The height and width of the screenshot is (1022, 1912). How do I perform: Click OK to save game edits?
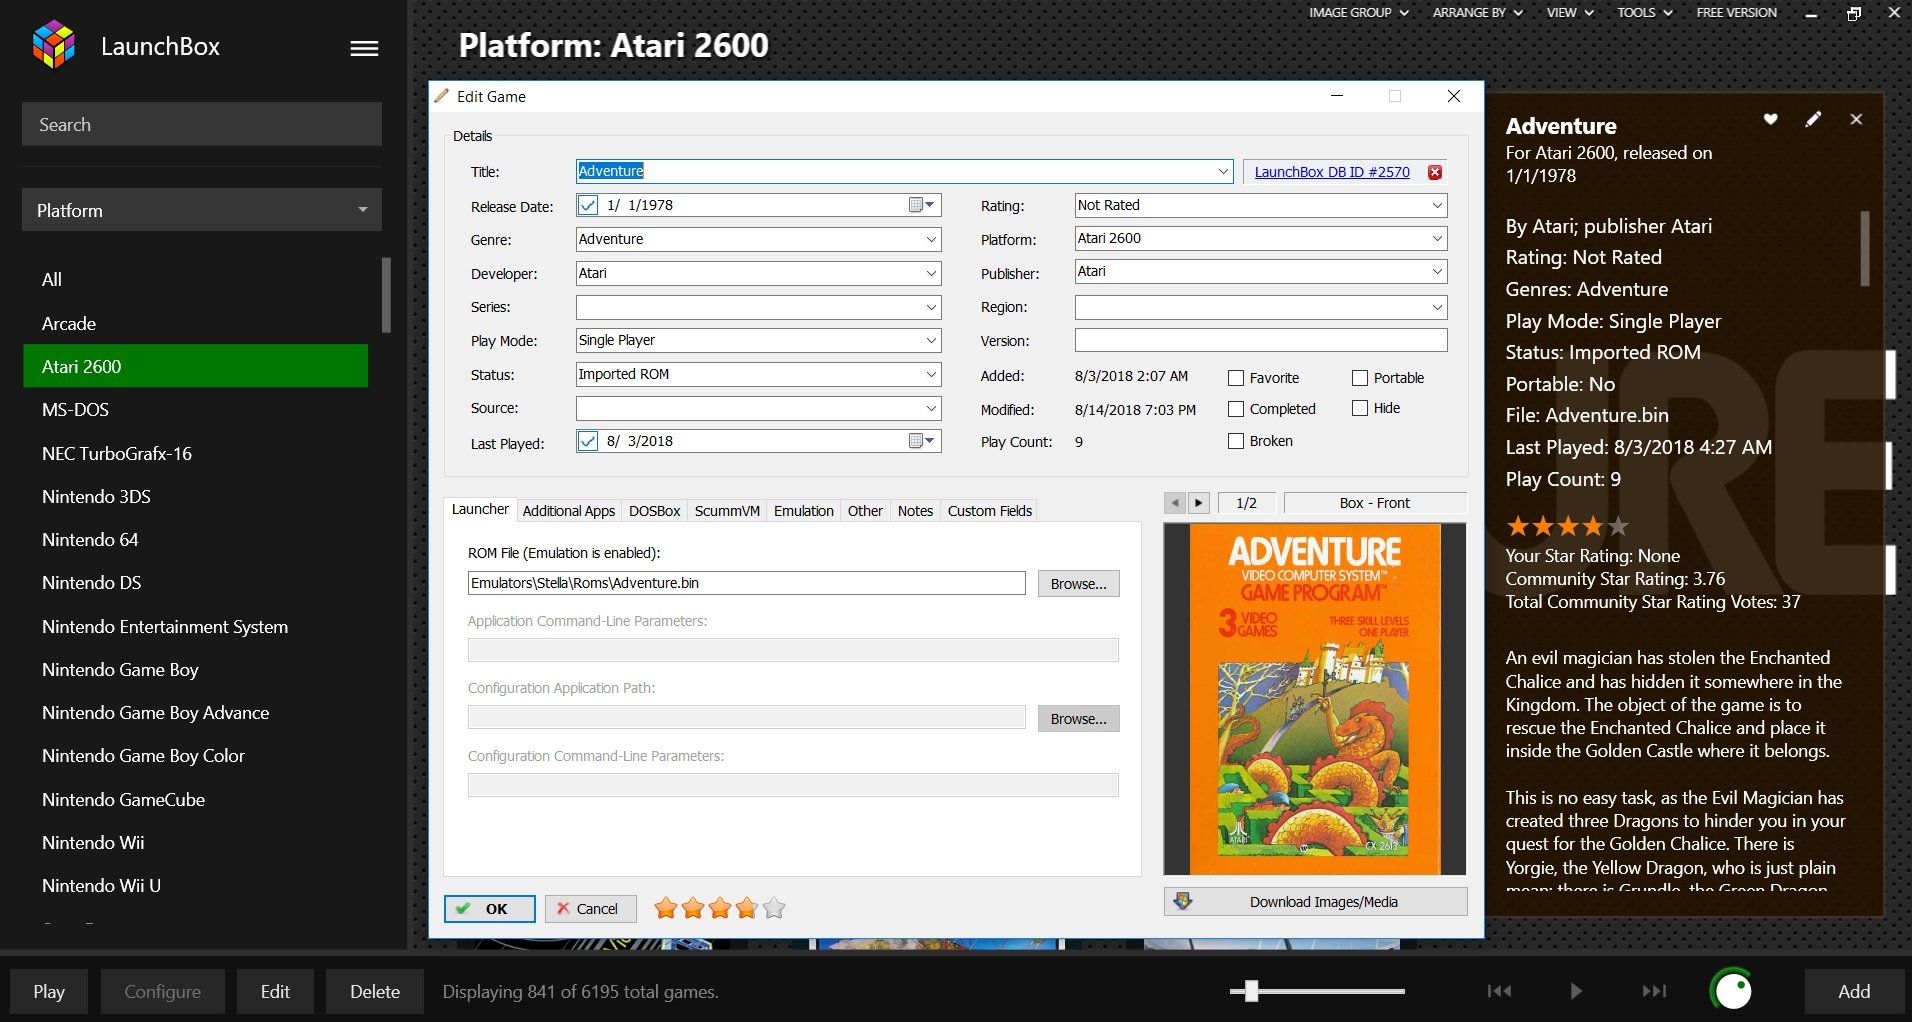(x=490, y=908)
